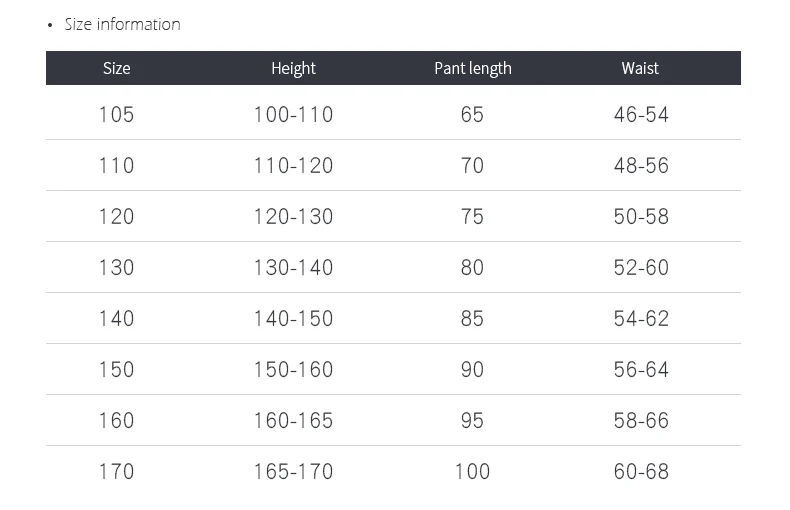
Task: Click the "Size information" heading text
Action: (x=122, y=24)
